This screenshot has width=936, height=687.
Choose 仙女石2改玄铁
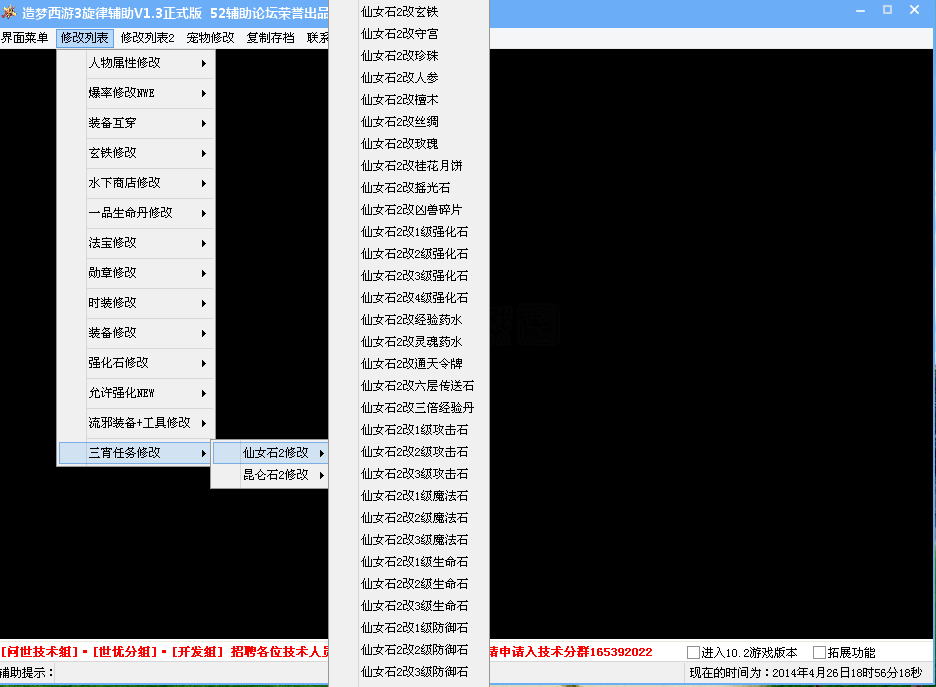point(409,12)
